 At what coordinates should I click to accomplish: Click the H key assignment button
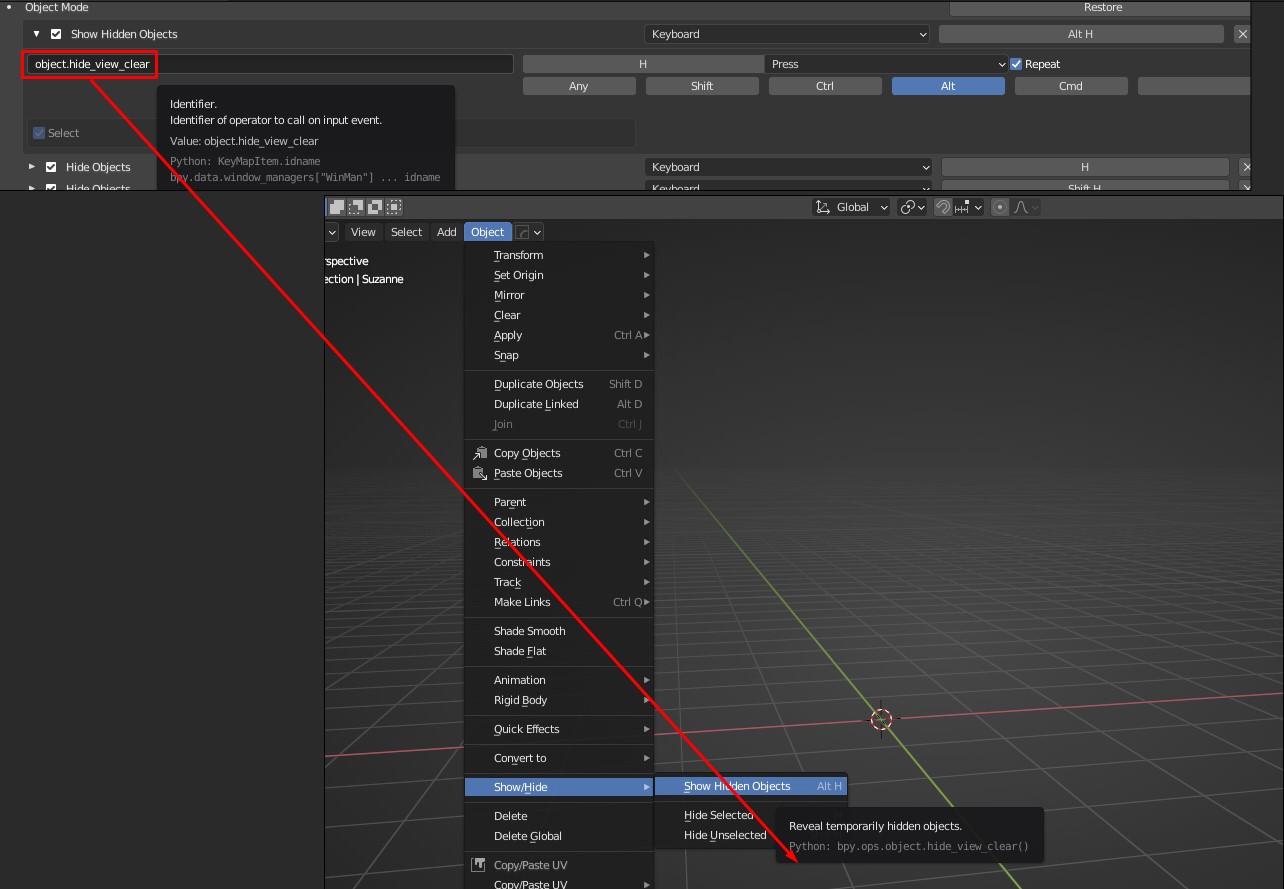643,64
